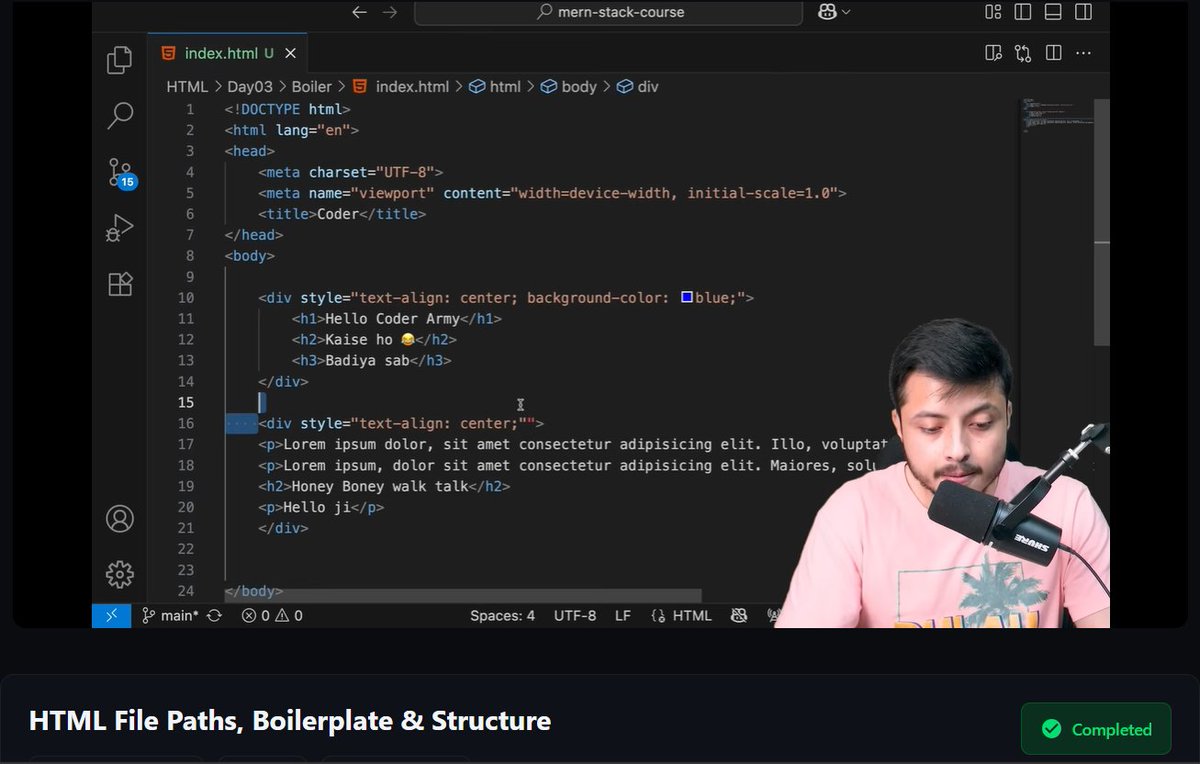Click the lesson title HTML File Paths heading
The width and height of the screenshot is (1200, 764).
[290, 720]
